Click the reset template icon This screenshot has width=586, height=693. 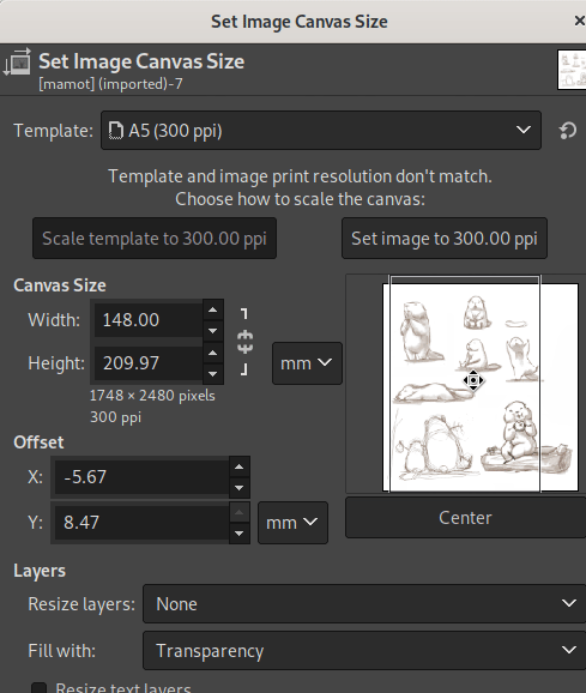click(x=568, y=130)
